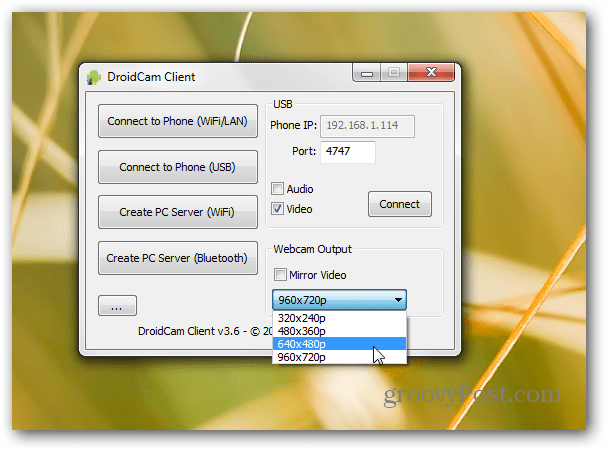The height and width of the screenshot is (450, 606).
Task: Click Create PC Server (Bluetooth) button
Action: (x=178, y=258)
